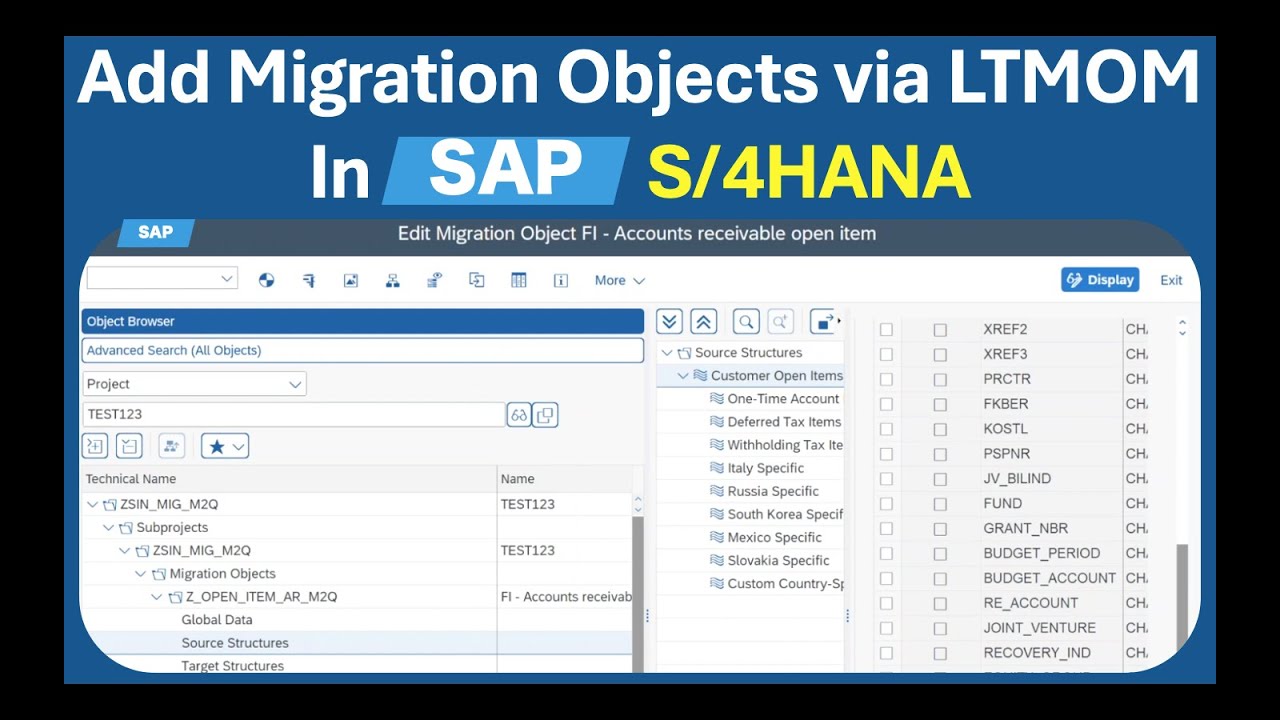Image resolution: width=1280 pixels, height=720 pixels.
Task: Open the Project object type dropdown
Action: (295, 384)
